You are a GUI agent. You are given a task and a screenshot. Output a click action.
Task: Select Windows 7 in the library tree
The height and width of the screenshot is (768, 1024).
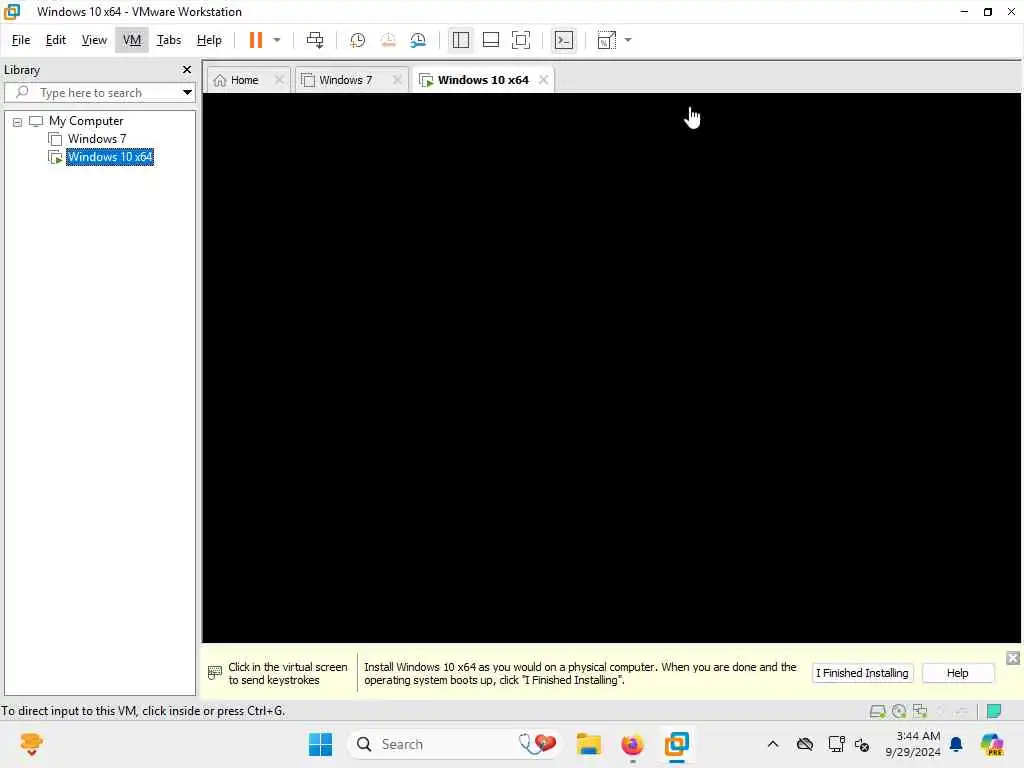coord(97,138)
